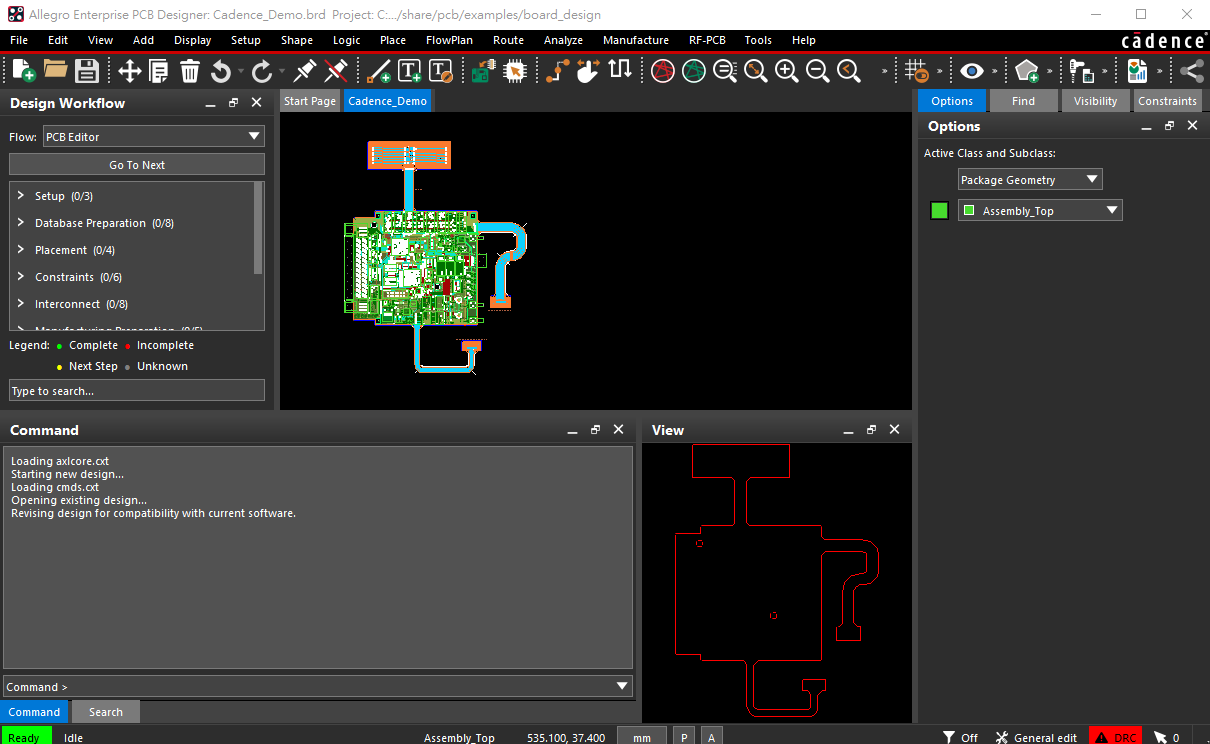Click the green Assembly_Top color swatch

pos(939,210)
